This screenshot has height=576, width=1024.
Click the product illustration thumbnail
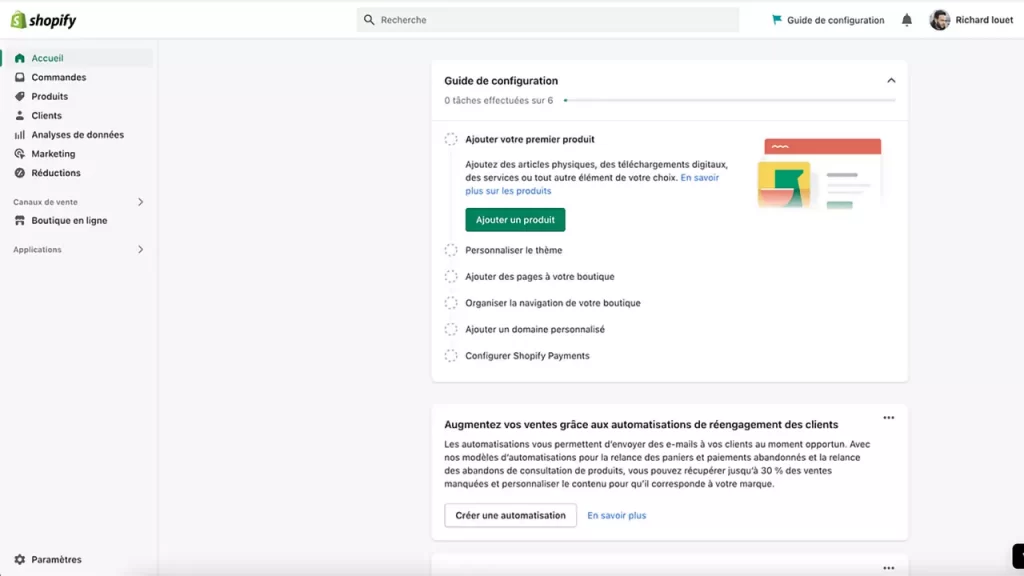click(820, 174)
